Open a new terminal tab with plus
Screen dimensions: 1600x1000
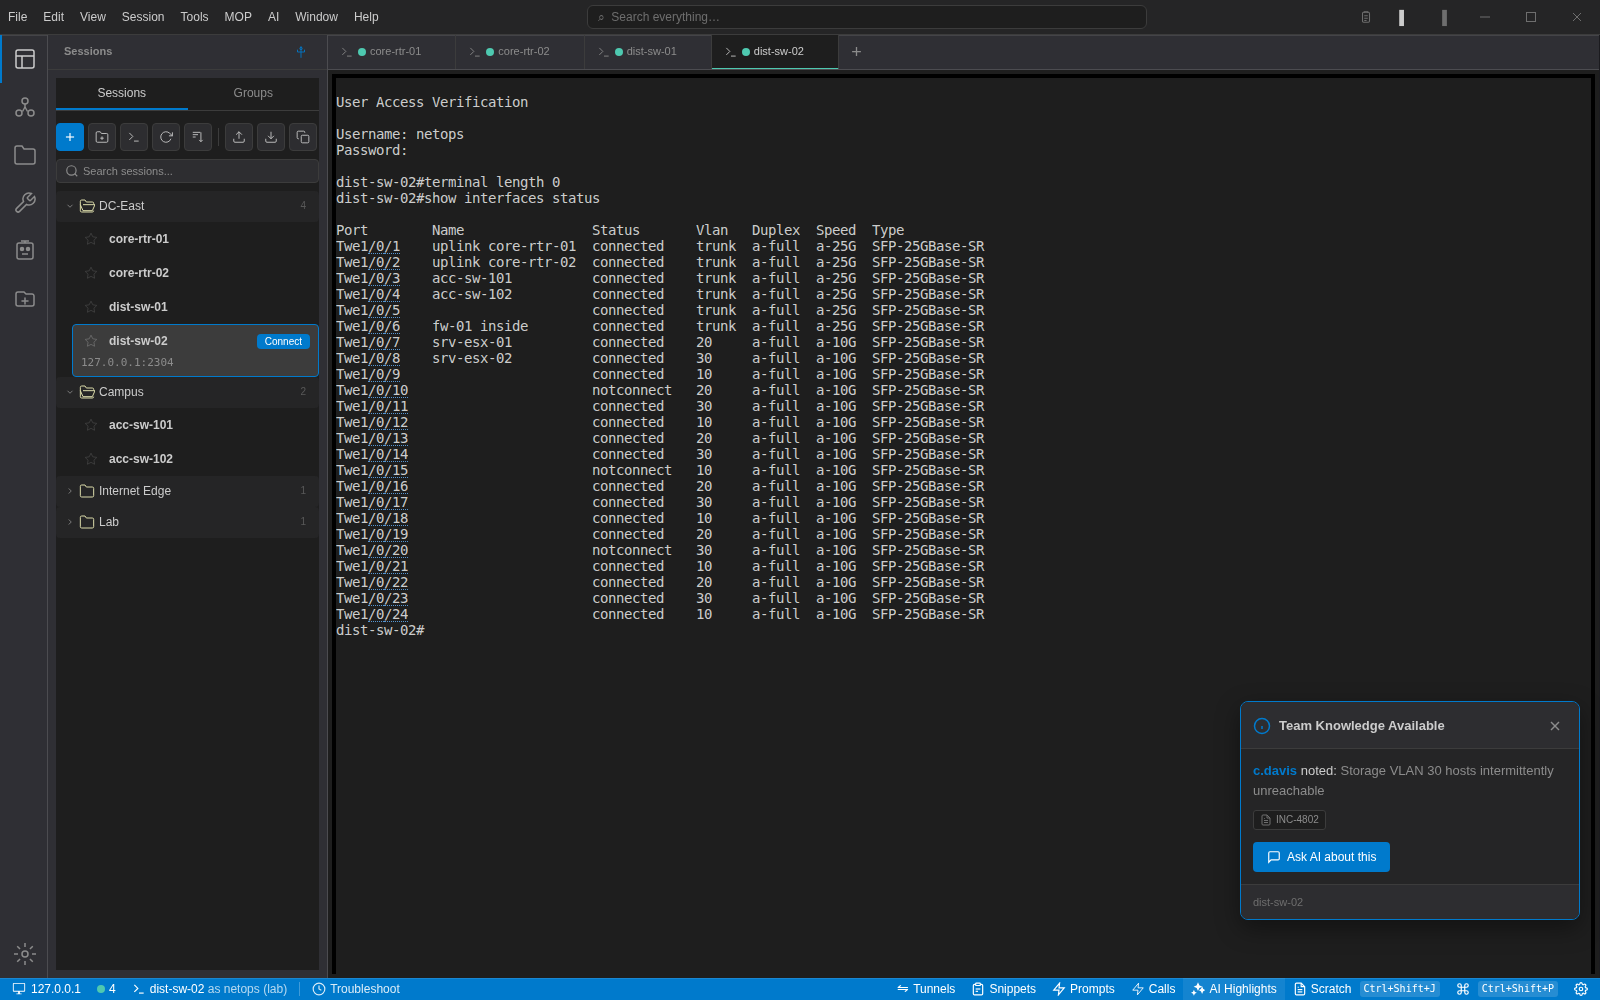click(856, 52)
